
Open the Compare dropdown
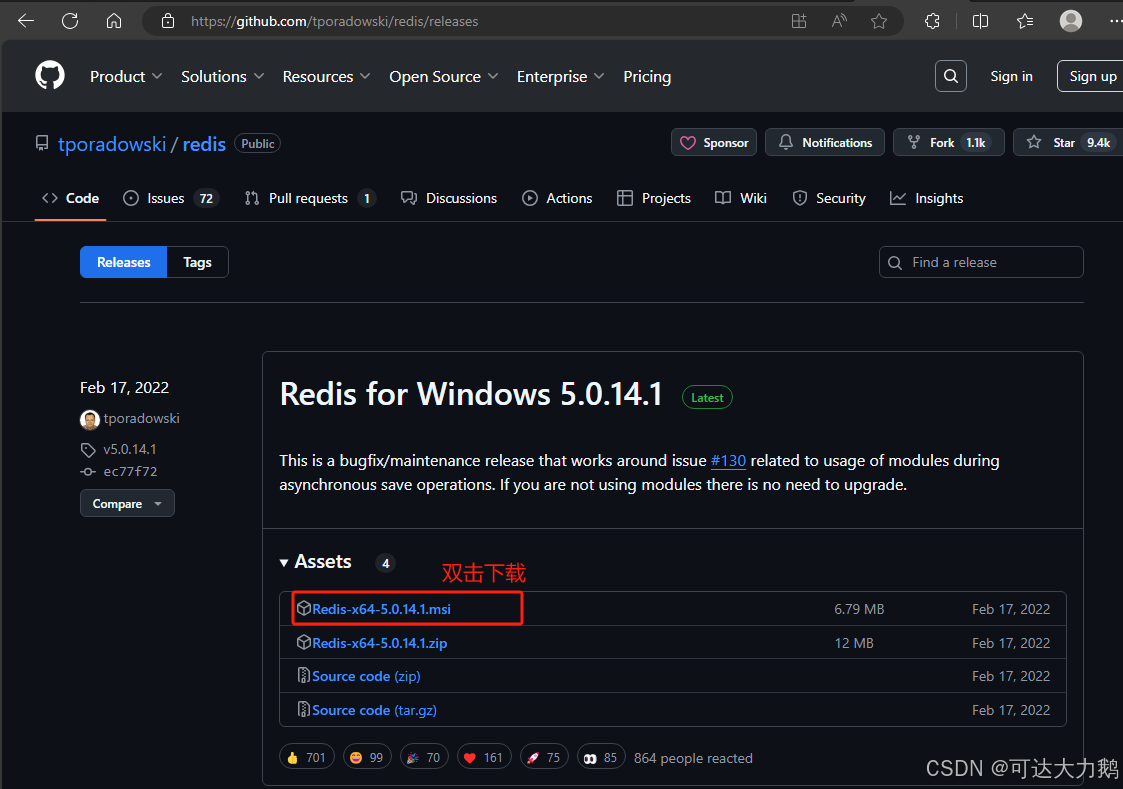[x=126, y=503]
